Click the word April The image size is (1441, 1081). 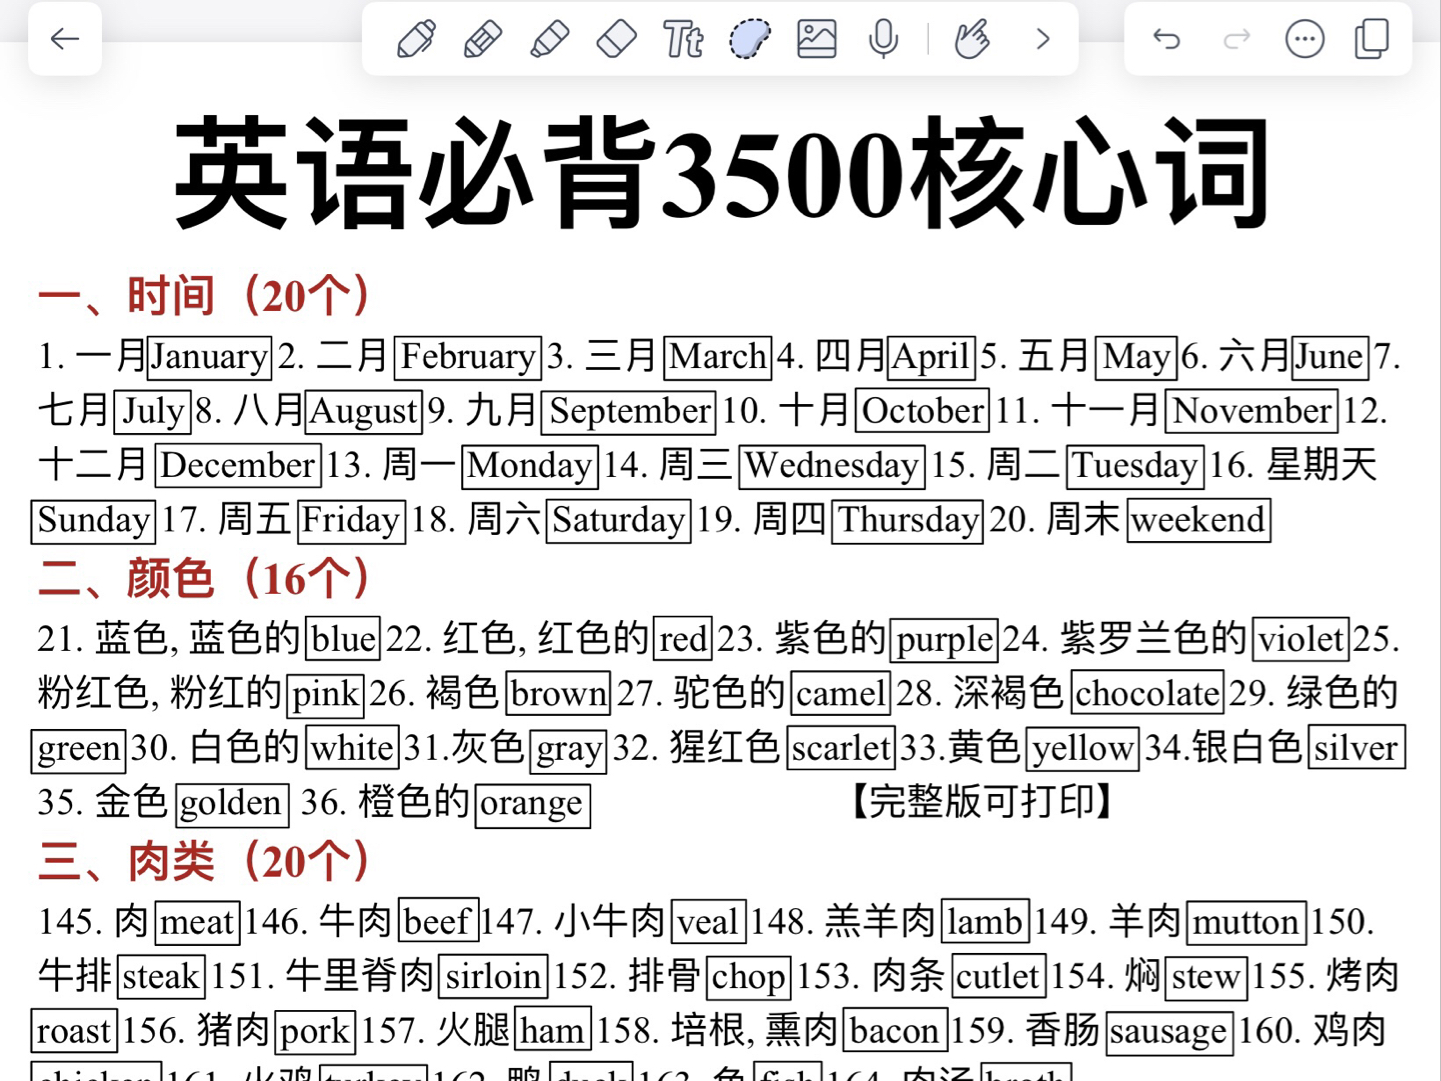click(931, 357)
